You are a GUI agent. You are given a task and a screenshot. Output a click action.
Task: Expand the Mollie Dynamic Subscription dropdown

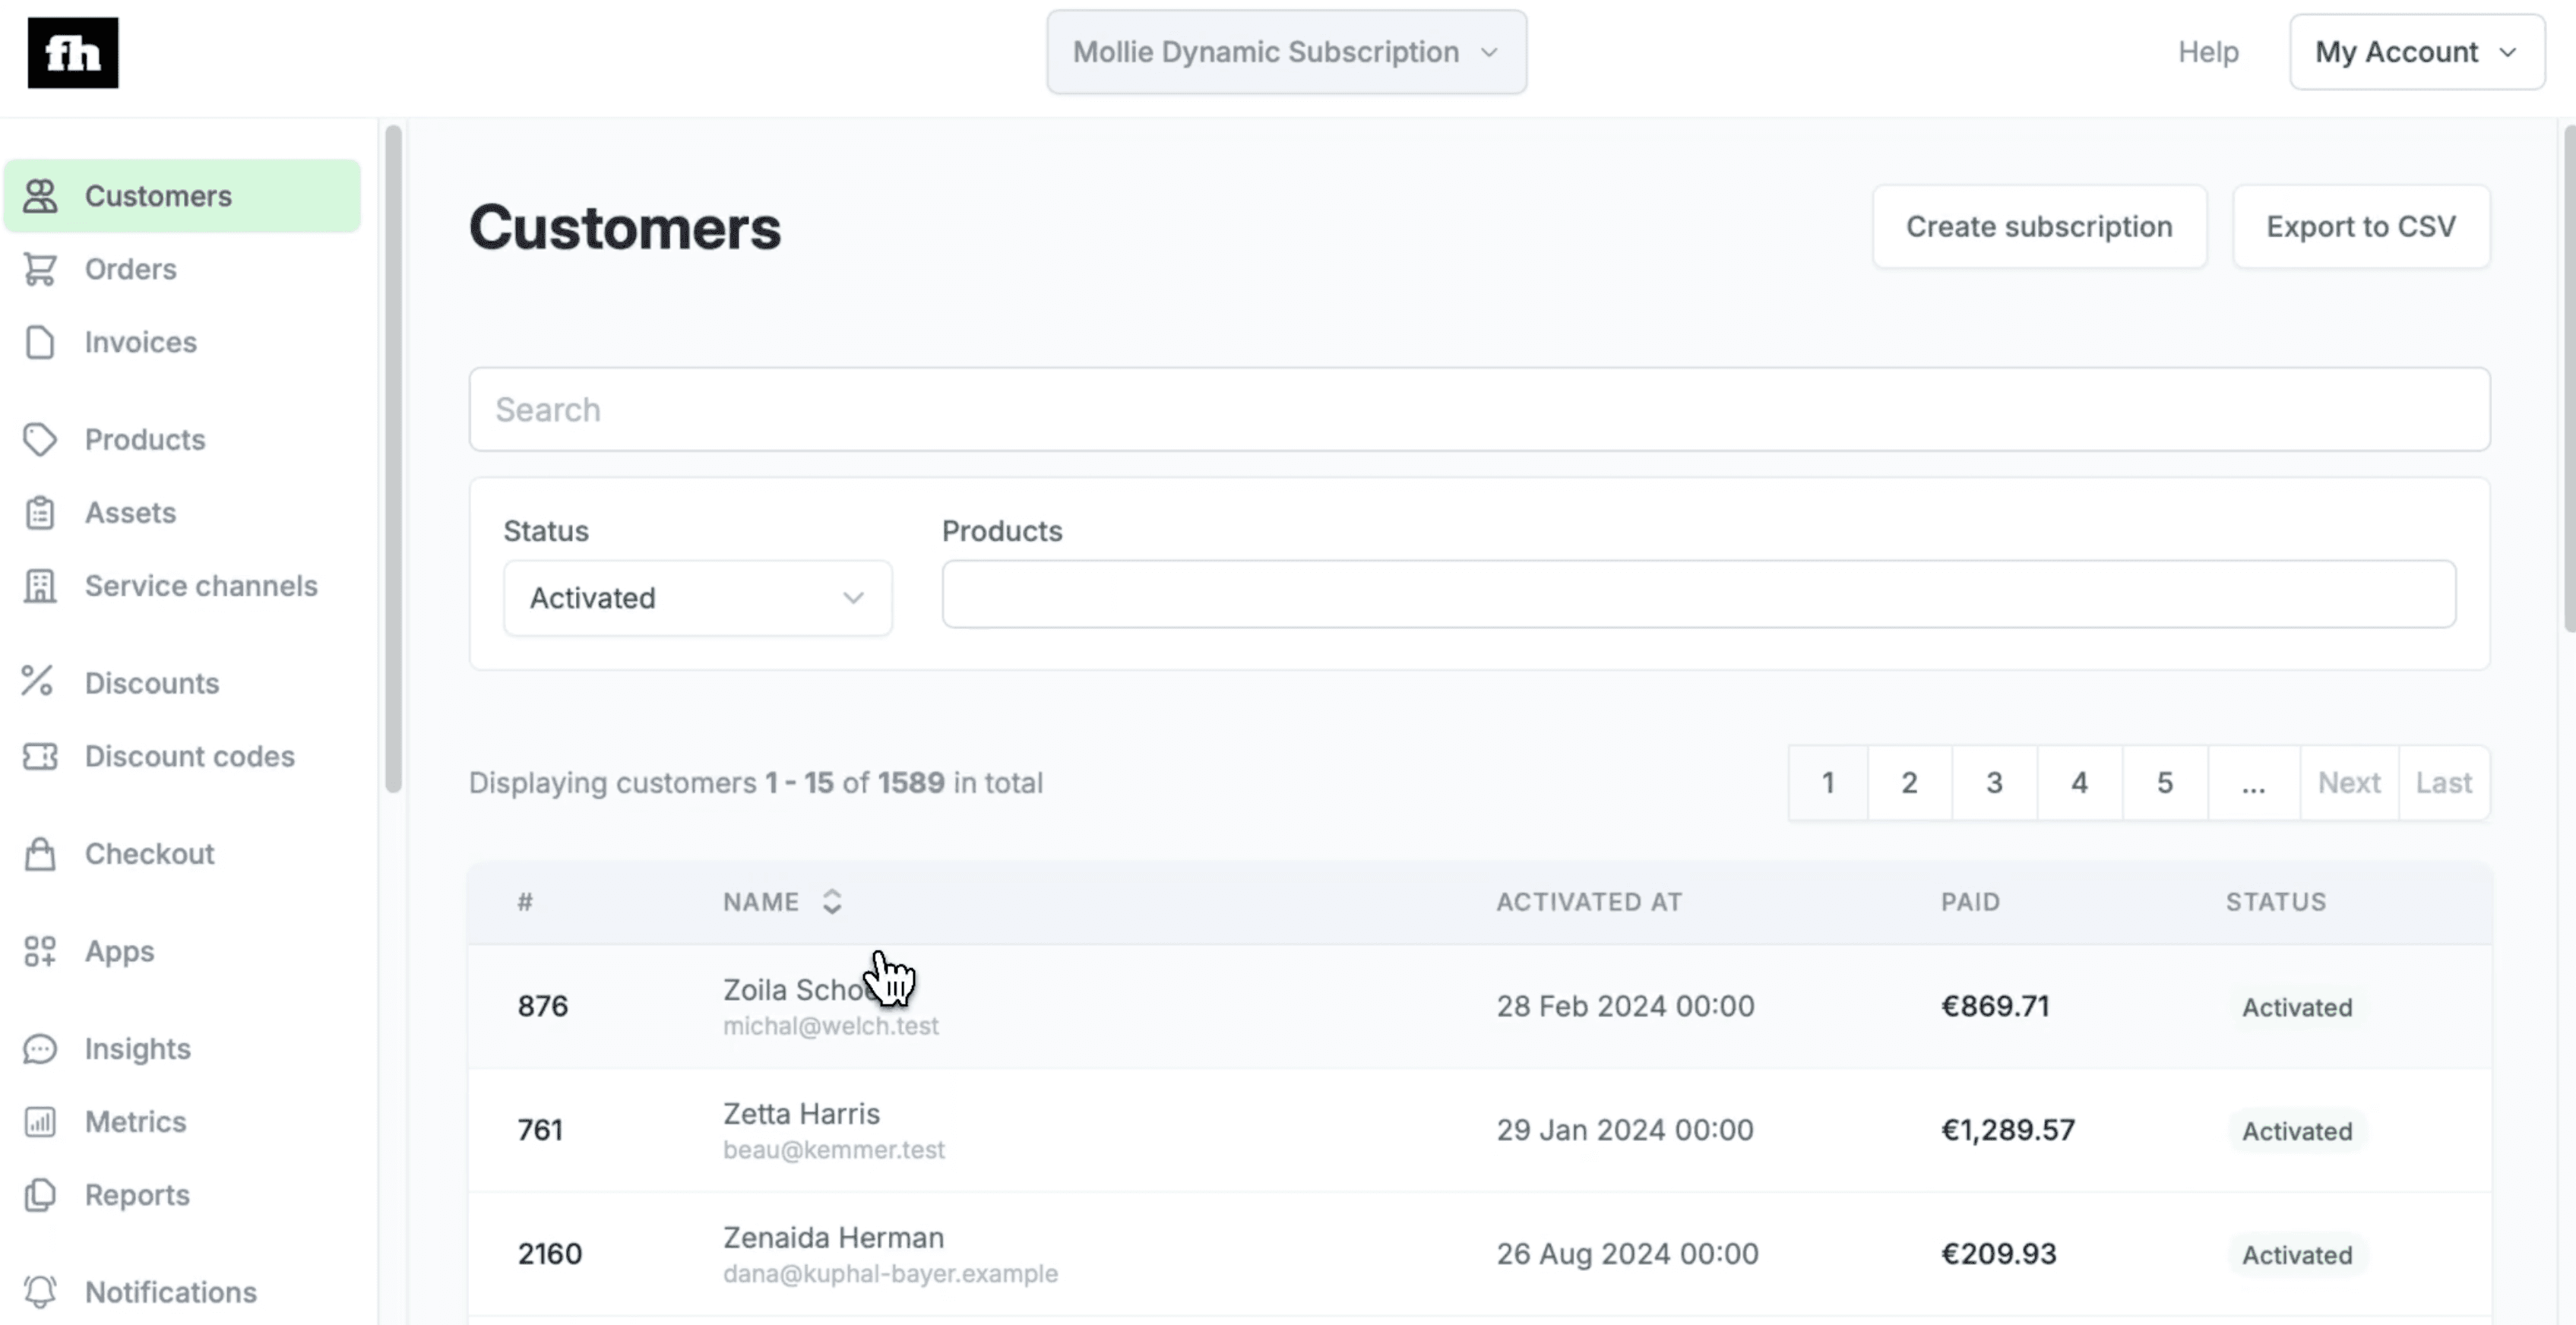point(1286,52)
